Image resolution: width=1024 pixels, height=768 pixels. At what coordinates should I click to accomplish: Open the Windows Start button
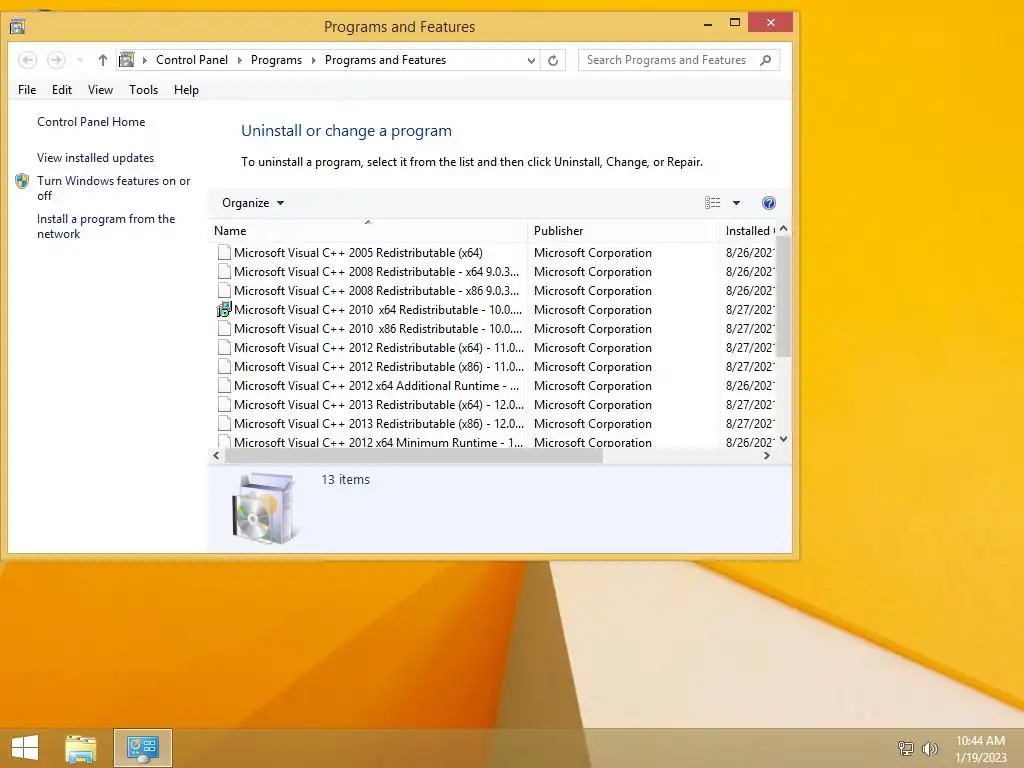[25, 748]
